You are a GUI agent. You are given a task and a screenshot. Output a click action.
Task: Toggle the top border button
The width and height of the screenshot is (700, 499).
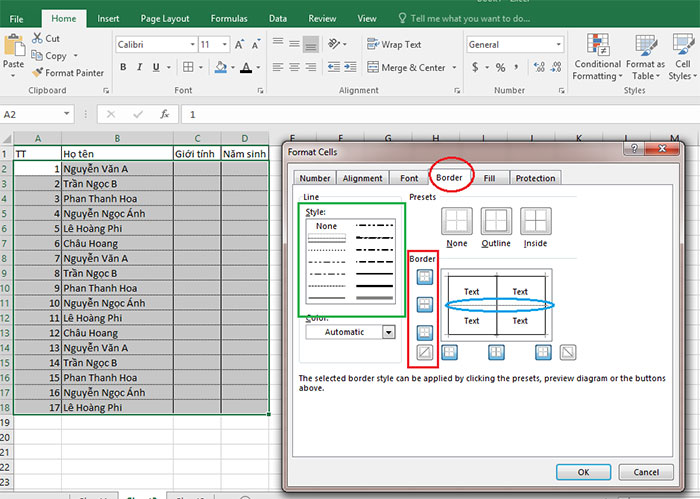pos(427,275)
